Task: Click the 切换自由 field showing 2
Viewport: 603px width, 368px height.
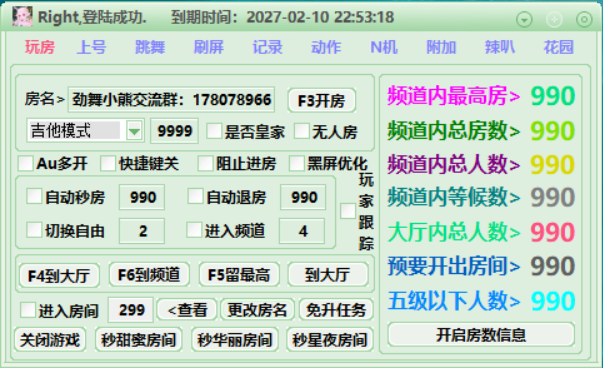Action: coord(142,231)
